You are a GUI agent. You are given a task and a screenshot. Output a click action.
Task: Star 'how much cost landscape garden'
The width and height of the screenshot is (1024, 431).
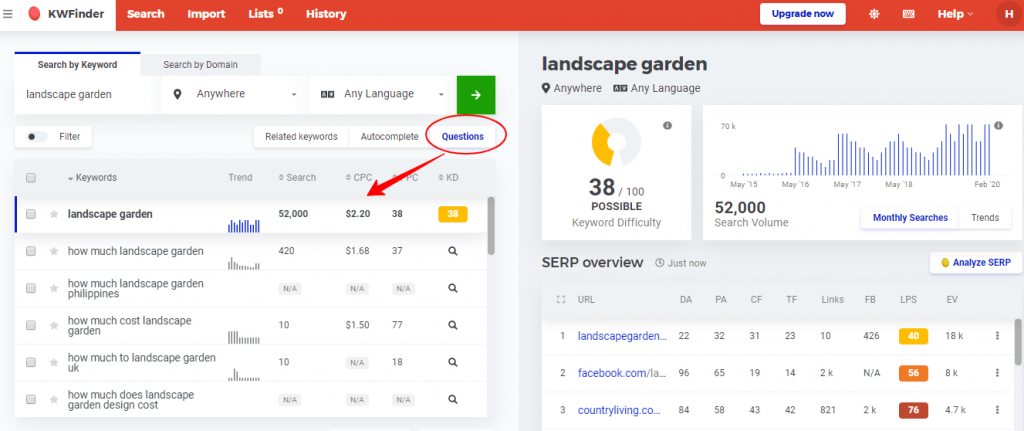pos(54,325)
